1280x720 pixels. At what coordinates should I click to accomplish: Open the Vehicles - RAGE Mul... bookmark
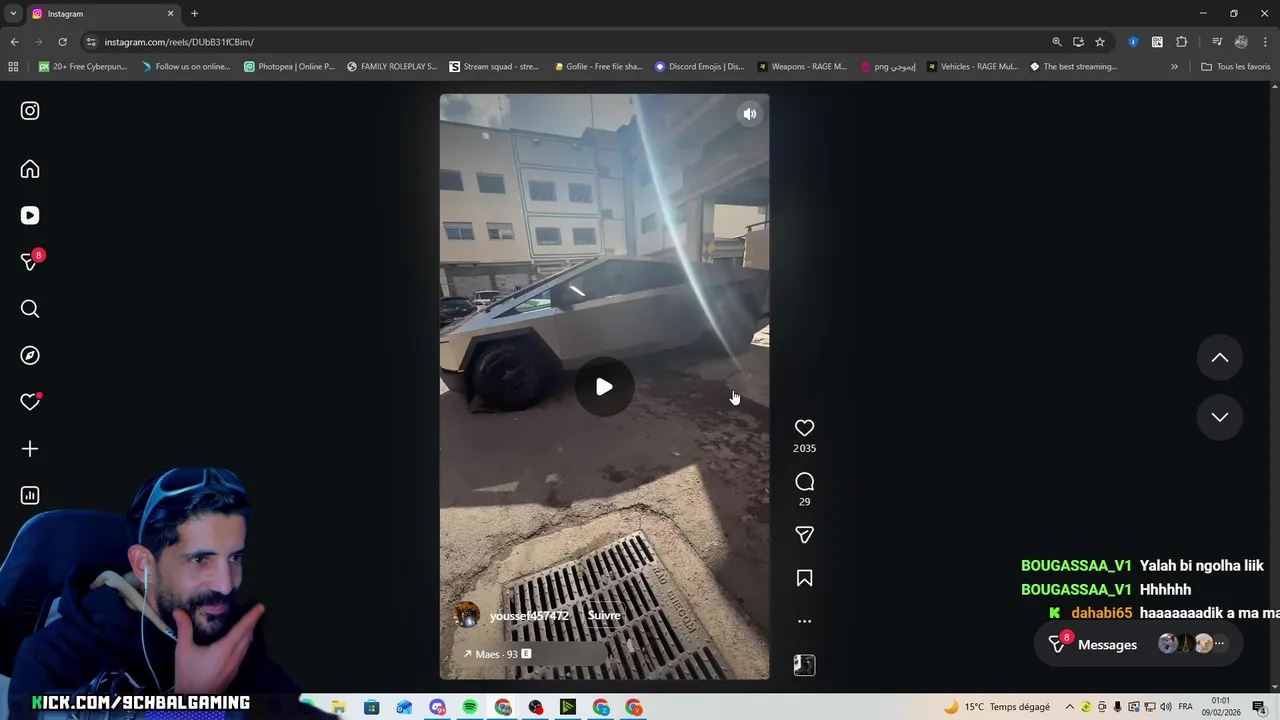pyautogui.click(x=972, y=67)
